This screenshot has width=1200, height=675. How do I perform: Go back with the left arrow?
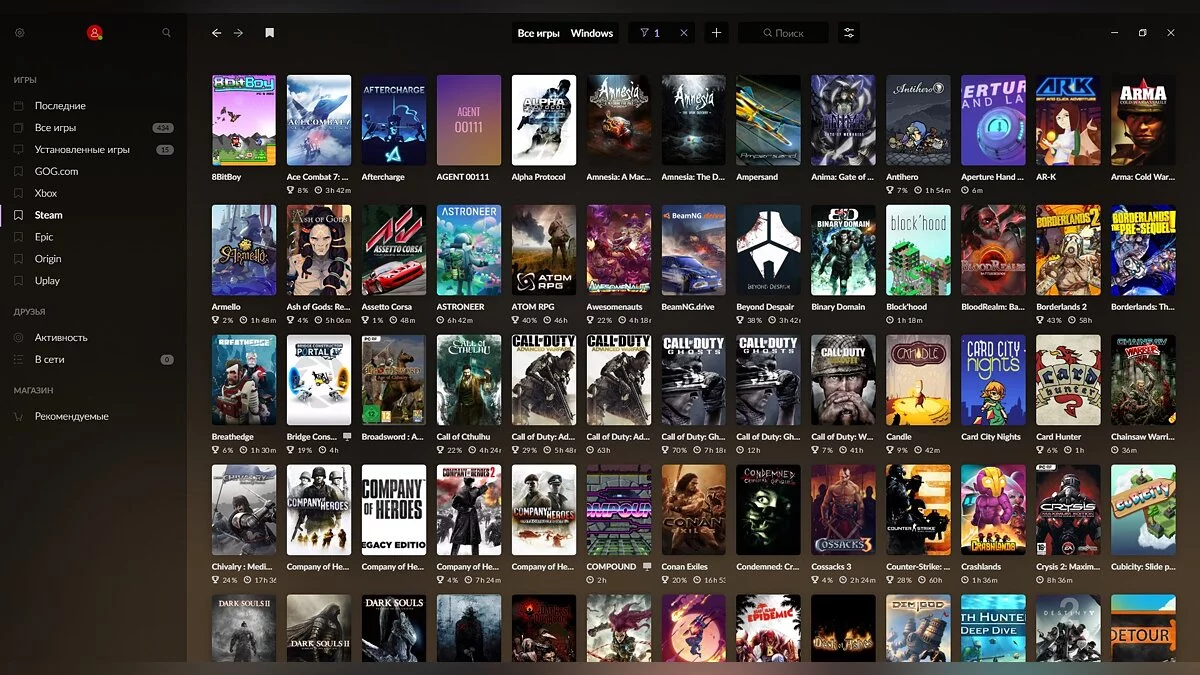click(x=216, y=33)
